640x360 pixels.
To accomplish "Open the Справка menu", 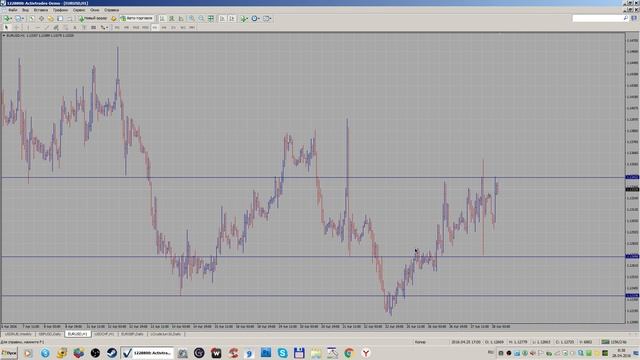I will pos(111,10).
